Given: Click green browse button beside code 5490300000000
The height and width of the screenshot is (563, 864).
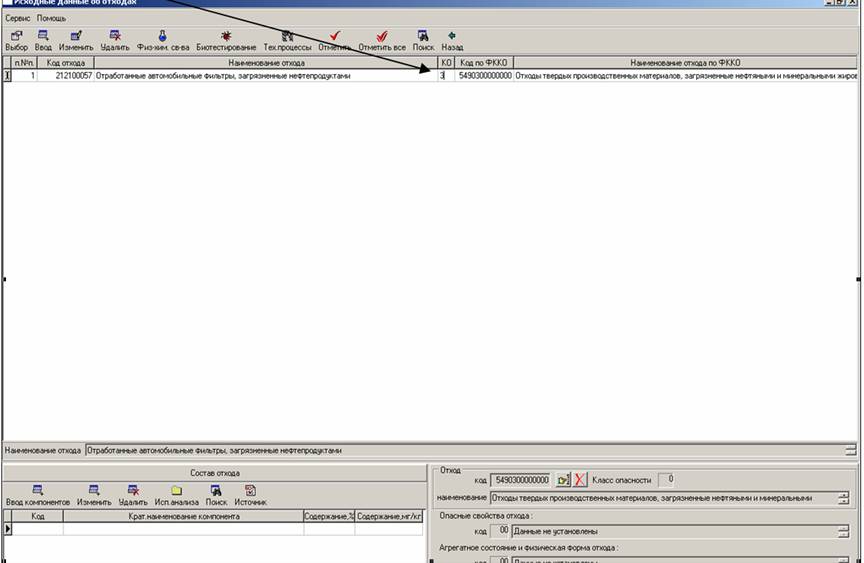Looking at the screenshot, I should pyautogui.click(x=563, y=480).
